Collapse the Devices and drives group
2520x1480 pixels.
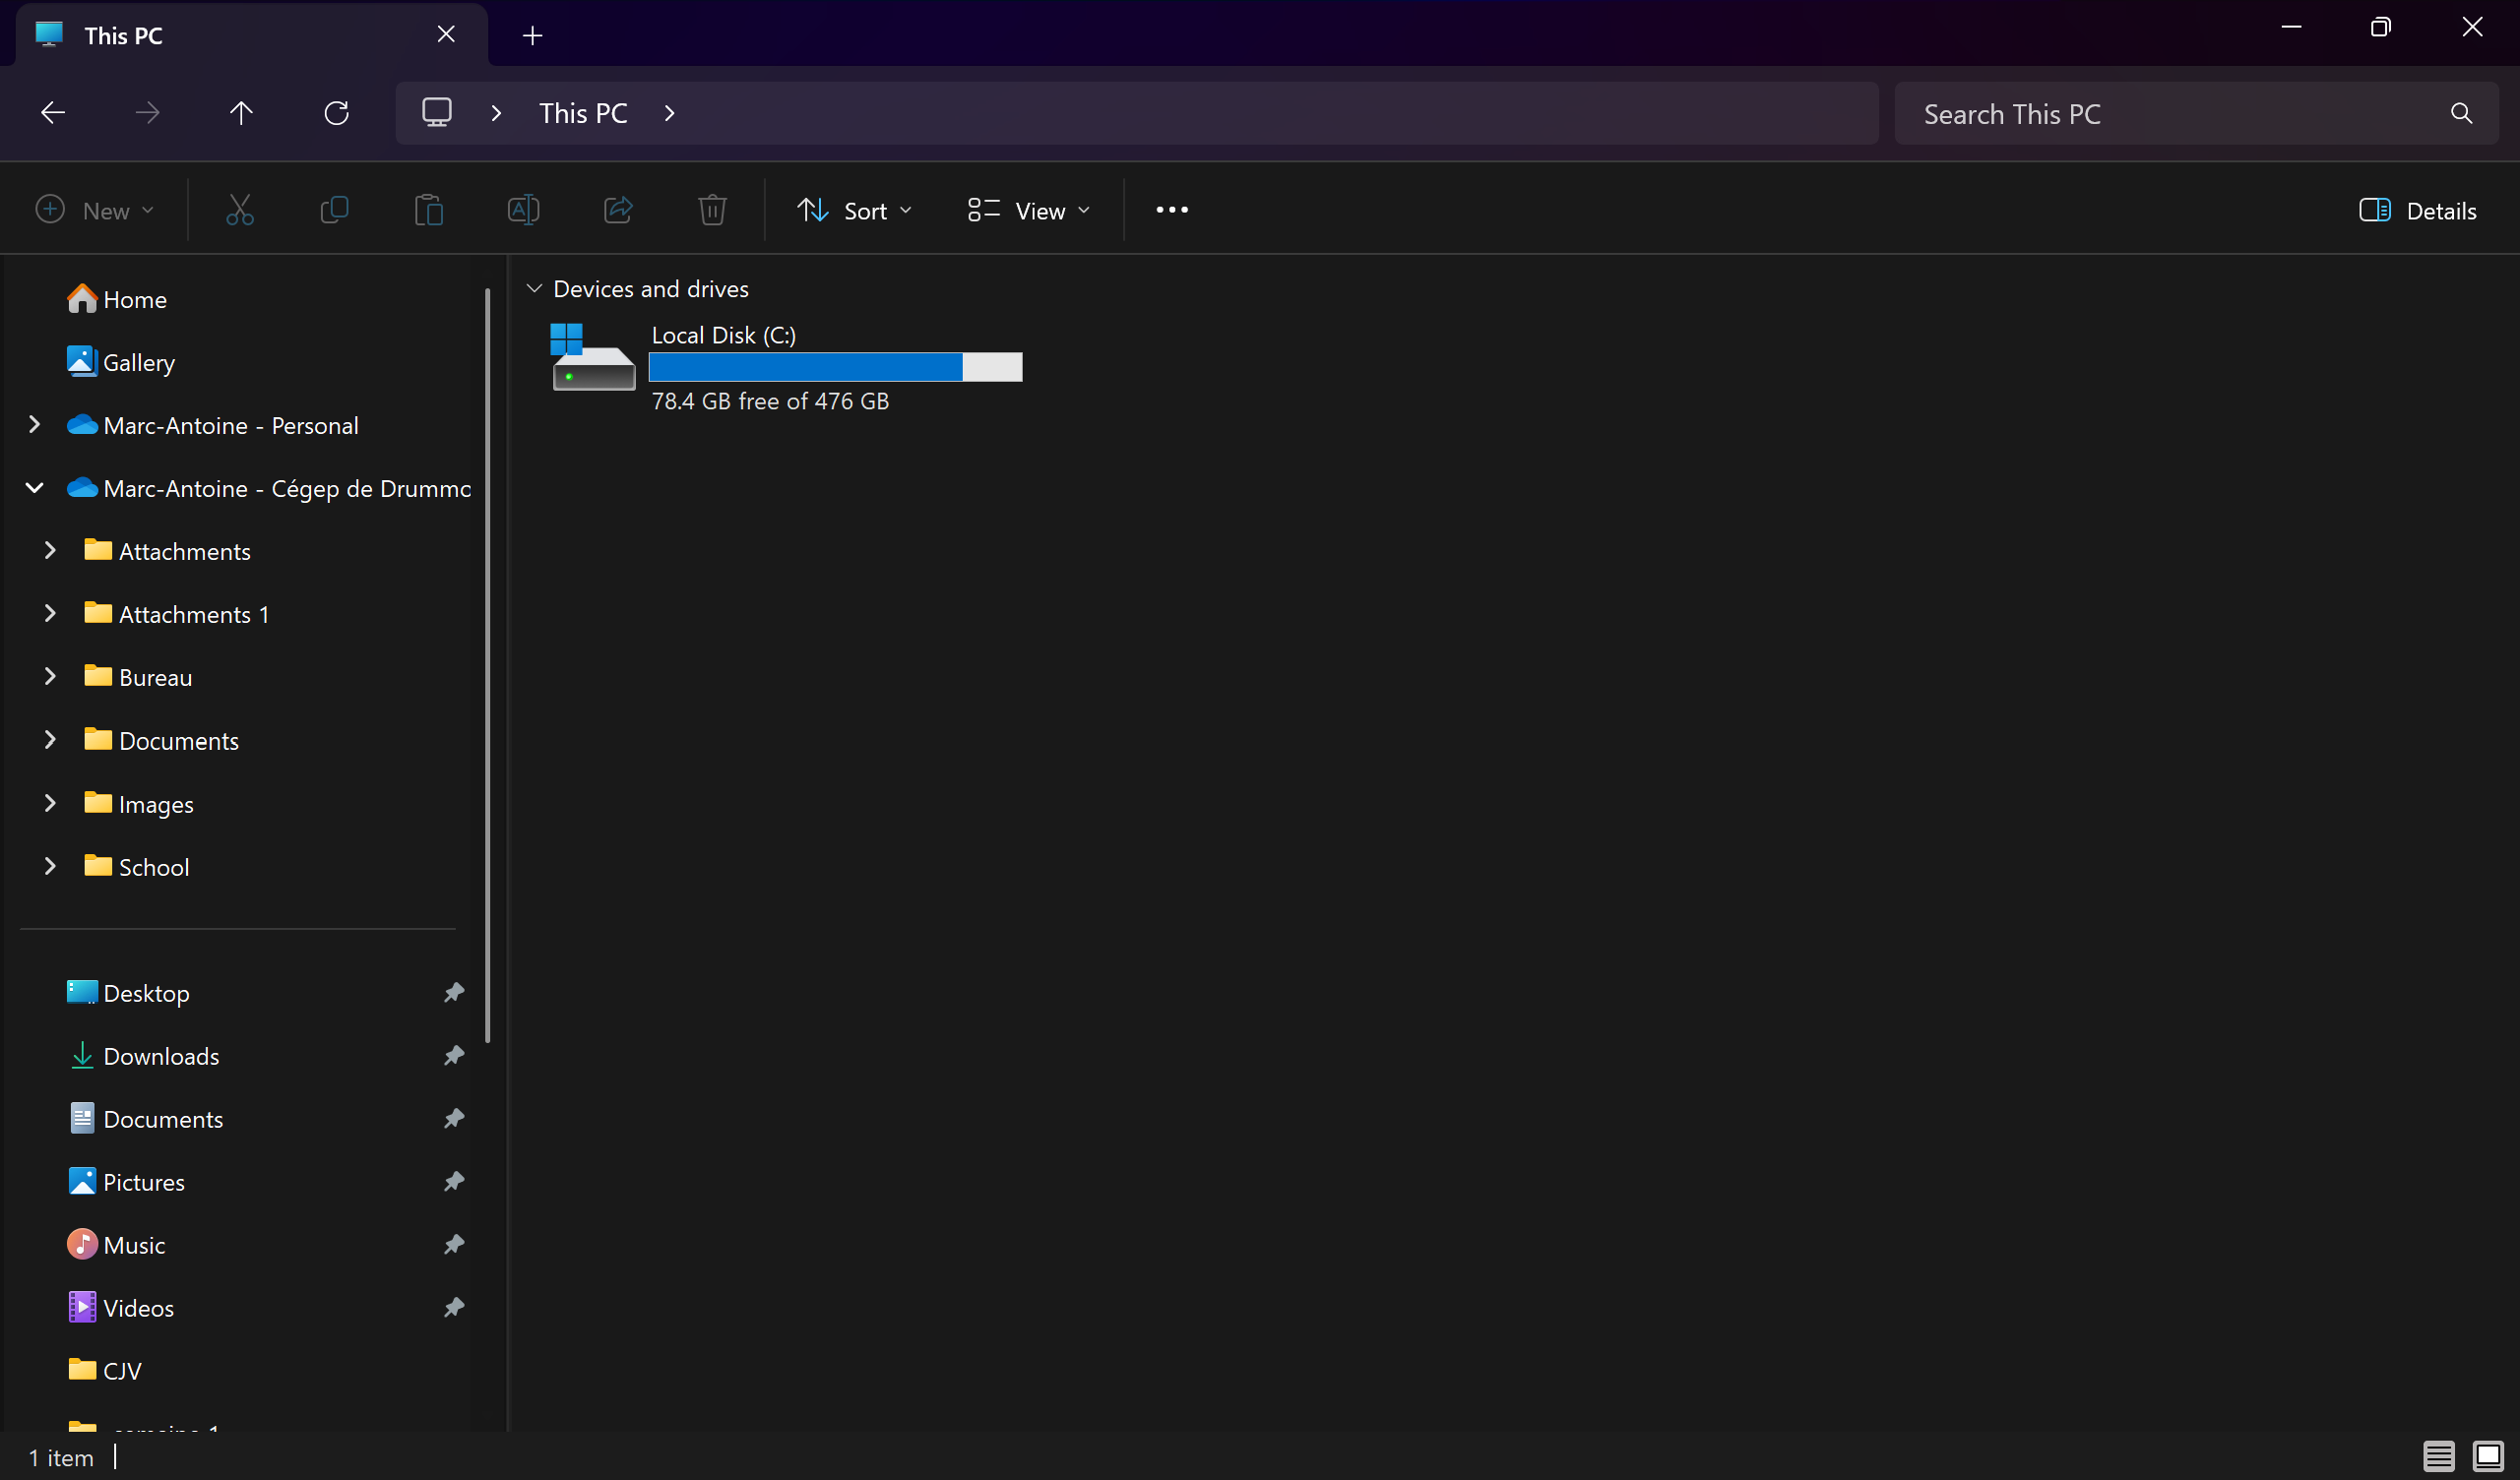tap(535, 289)
